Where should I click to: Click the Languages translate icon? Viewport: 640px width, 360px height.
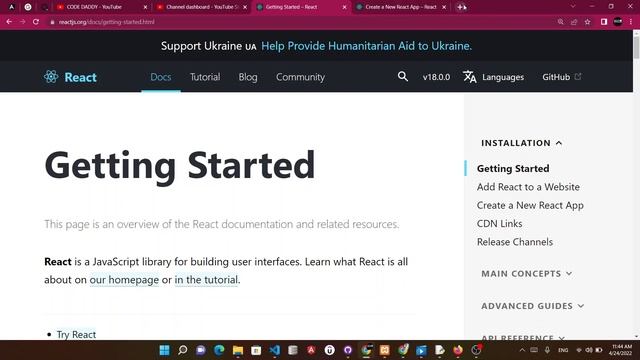[469, 77]
